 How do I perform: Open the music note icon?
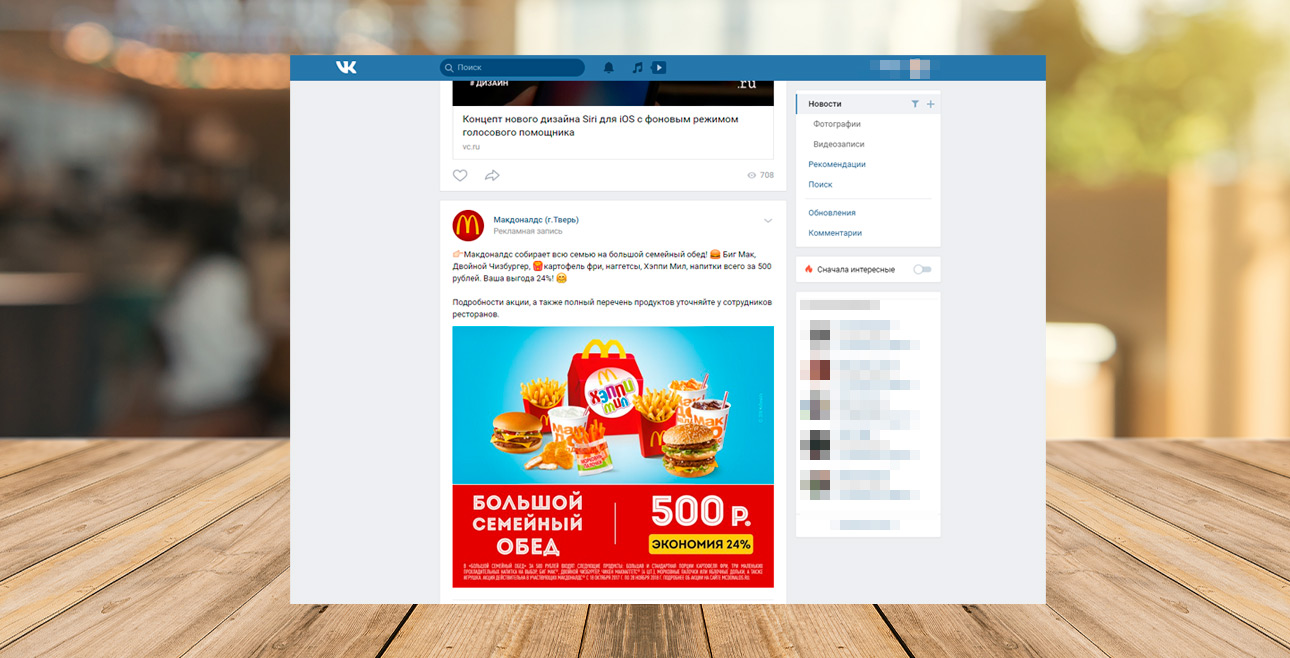637,68
